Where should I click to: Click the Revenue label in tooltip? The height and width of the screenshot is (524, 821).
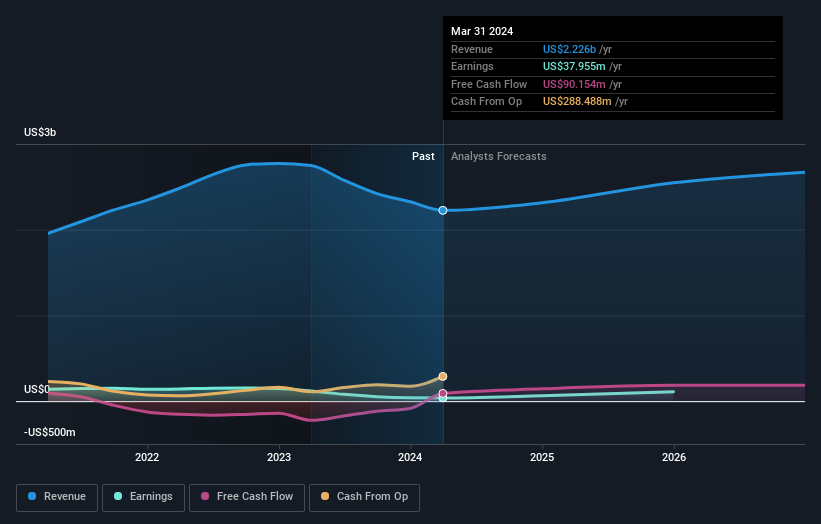click(x=472, y=49)
